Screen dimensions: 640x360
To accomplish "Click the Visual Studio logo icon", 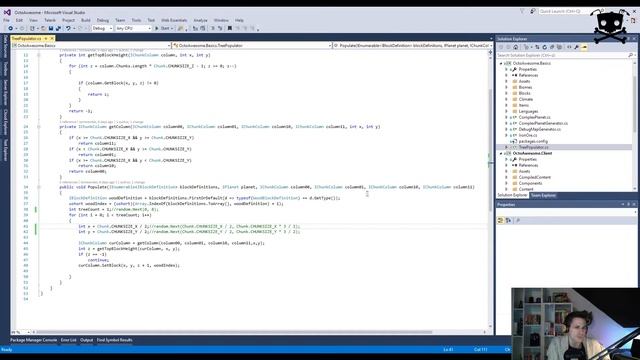I will point(7,12).
